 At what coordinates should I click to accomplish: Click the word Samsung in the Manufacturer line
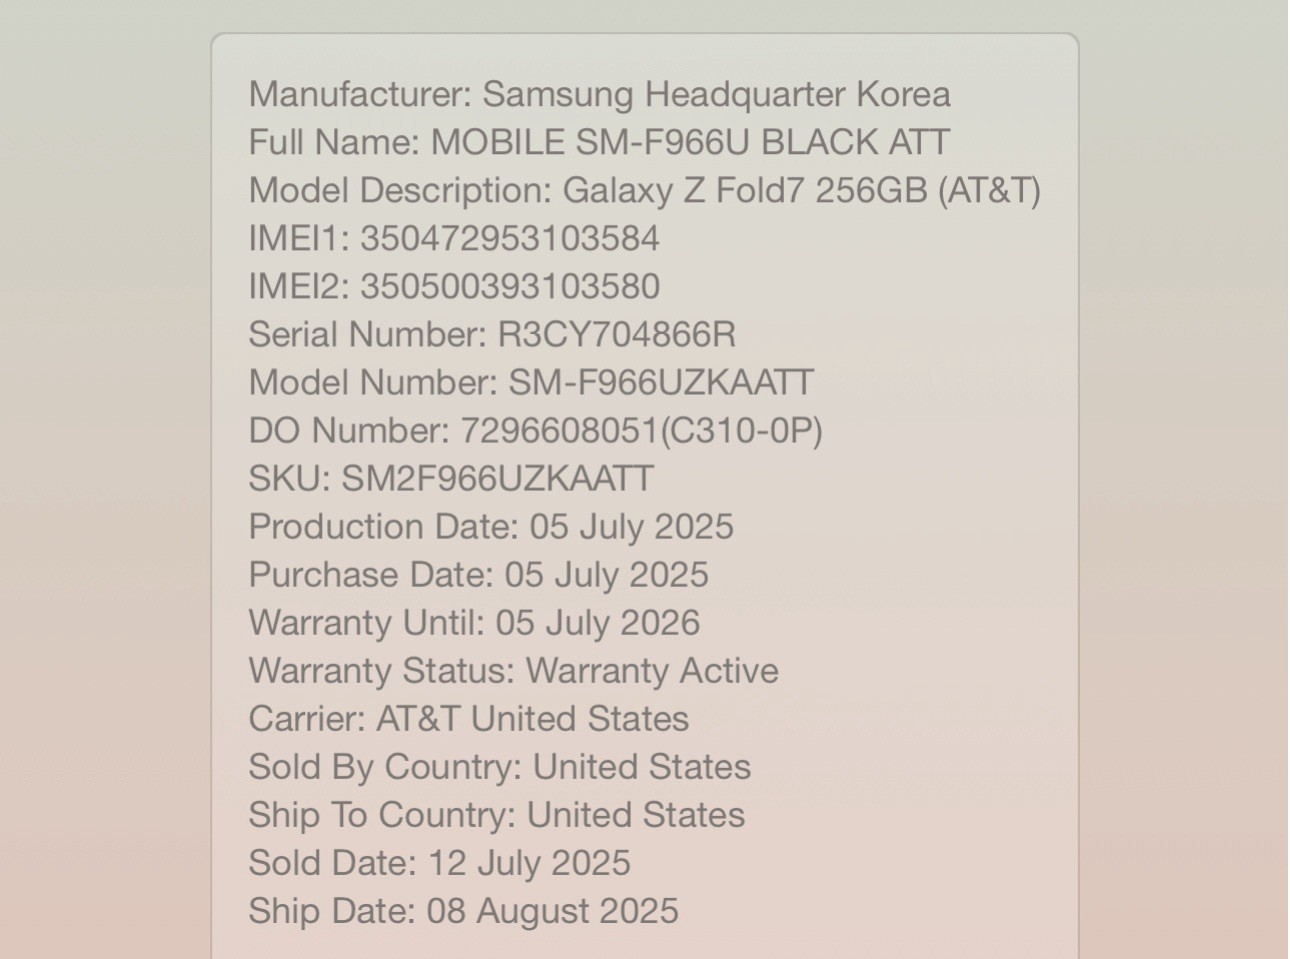(x=558, y=95)
